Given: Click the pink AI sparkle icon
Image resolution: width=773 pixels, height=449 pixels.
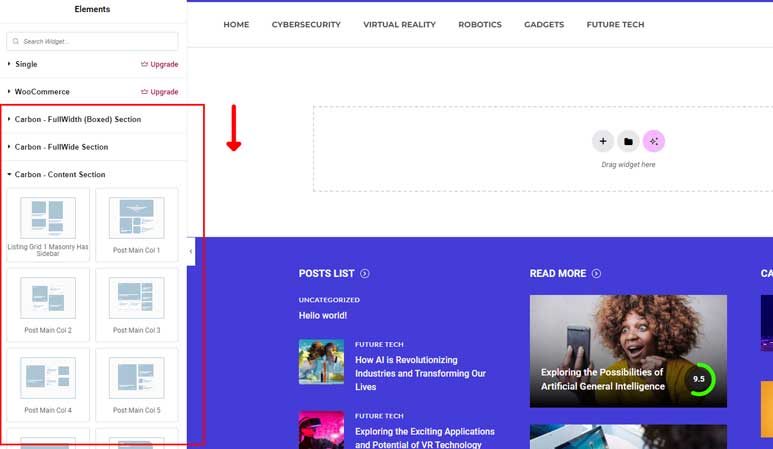Looking at the screenshot, I should click(x=654, y=141).
